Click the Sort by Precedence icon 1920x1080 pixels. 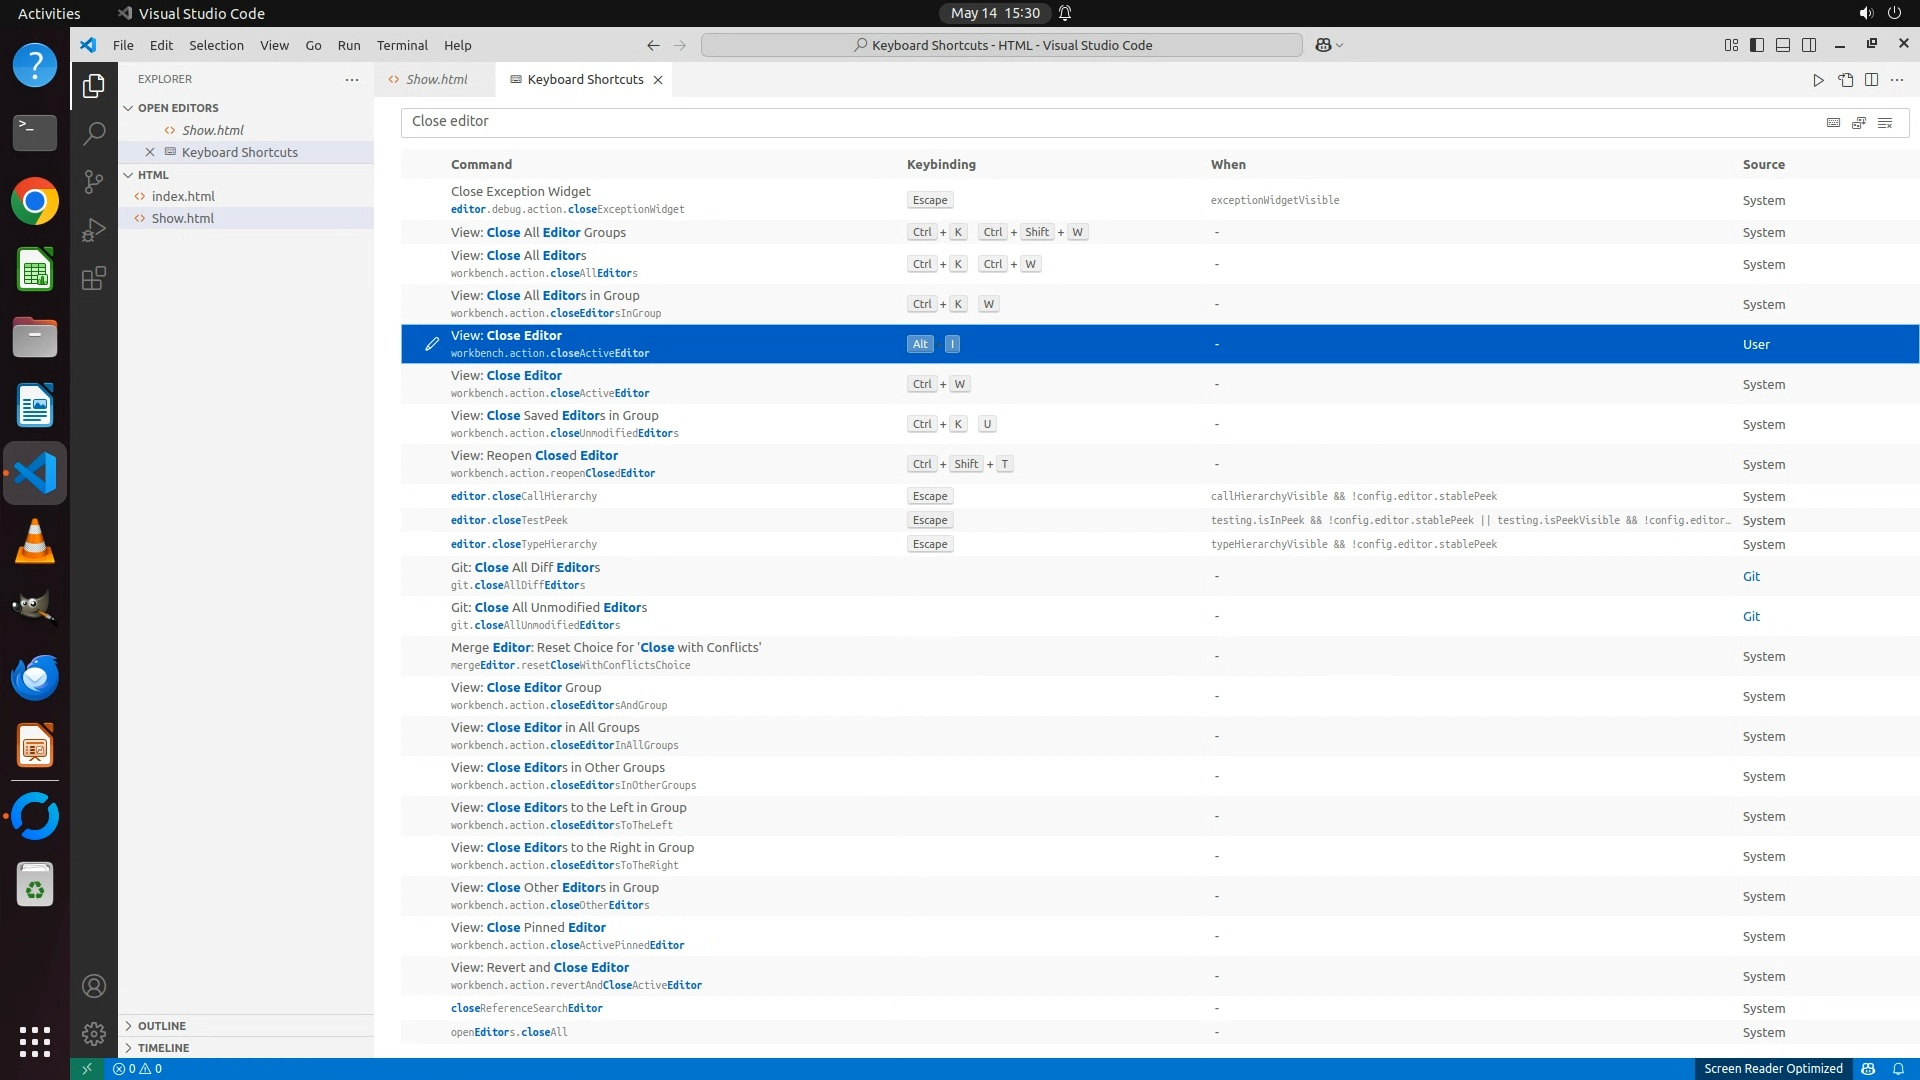(1859, 122)
